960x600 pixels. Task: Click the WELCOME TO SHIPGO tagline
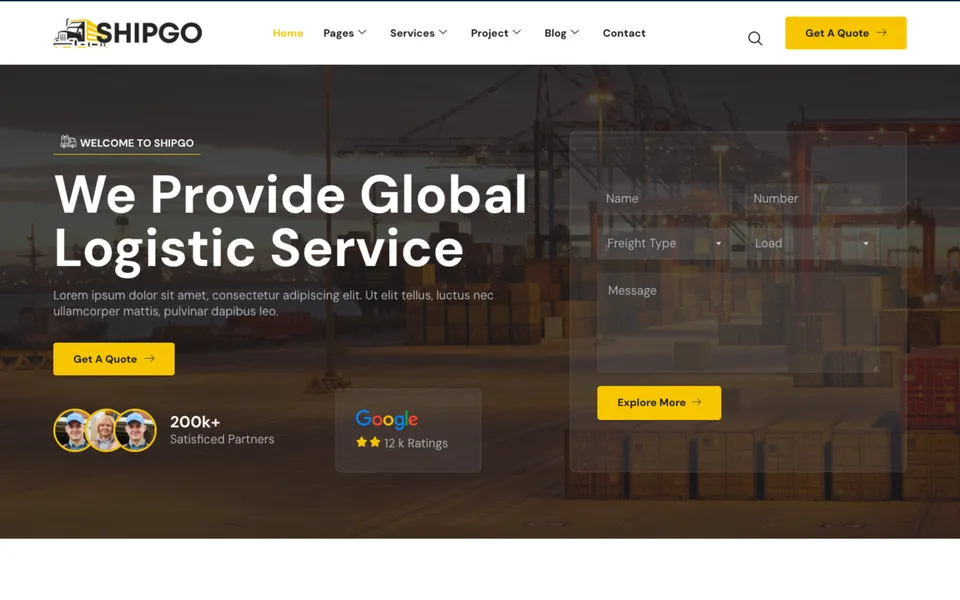[x=137, y=143]
